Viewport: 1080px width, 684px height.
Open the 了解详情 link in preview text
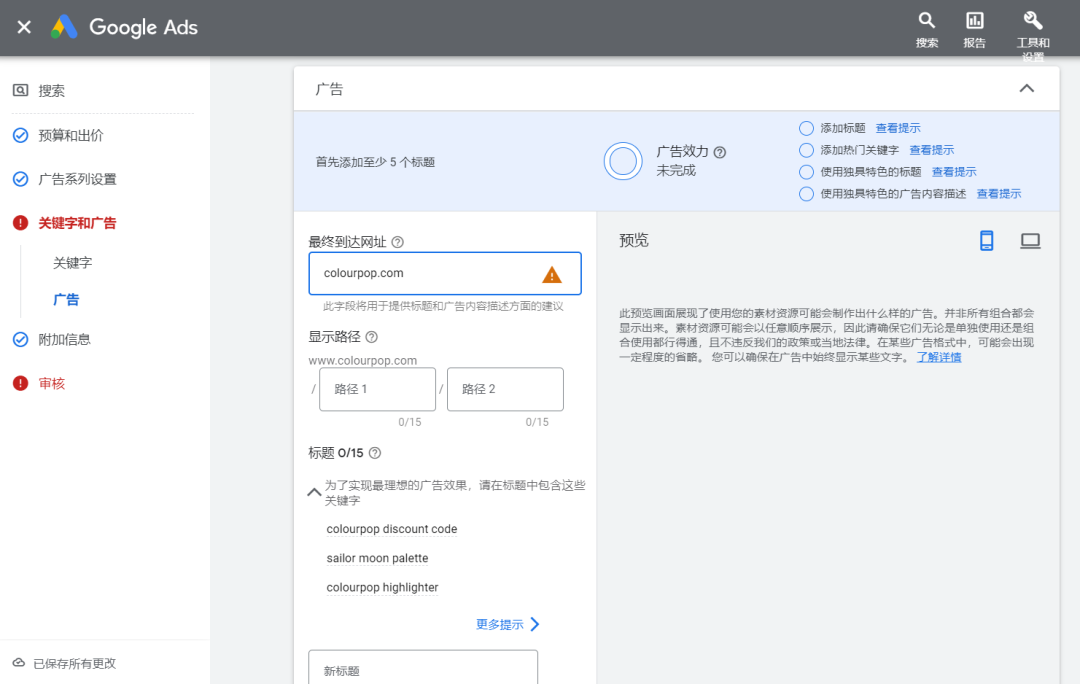pyautogui.click(x=938, y=357)
